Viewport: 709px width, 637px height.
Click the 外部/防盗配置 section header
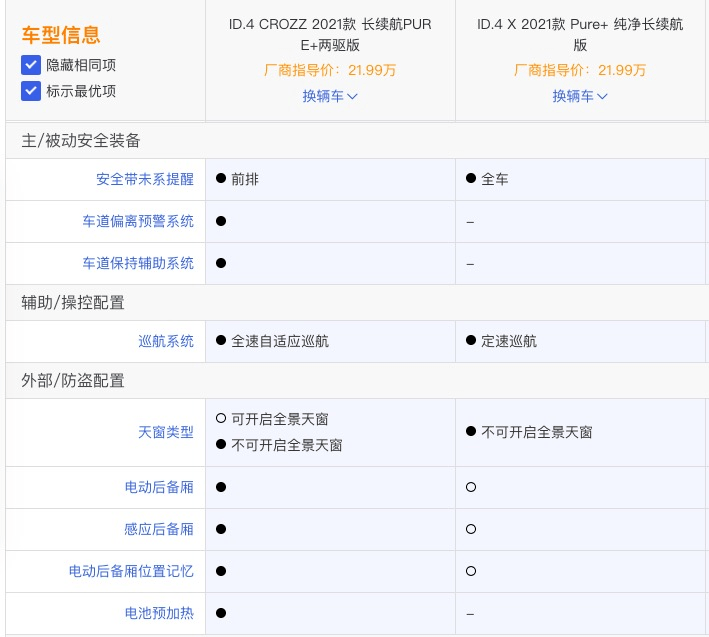click(x=73, y=380)
